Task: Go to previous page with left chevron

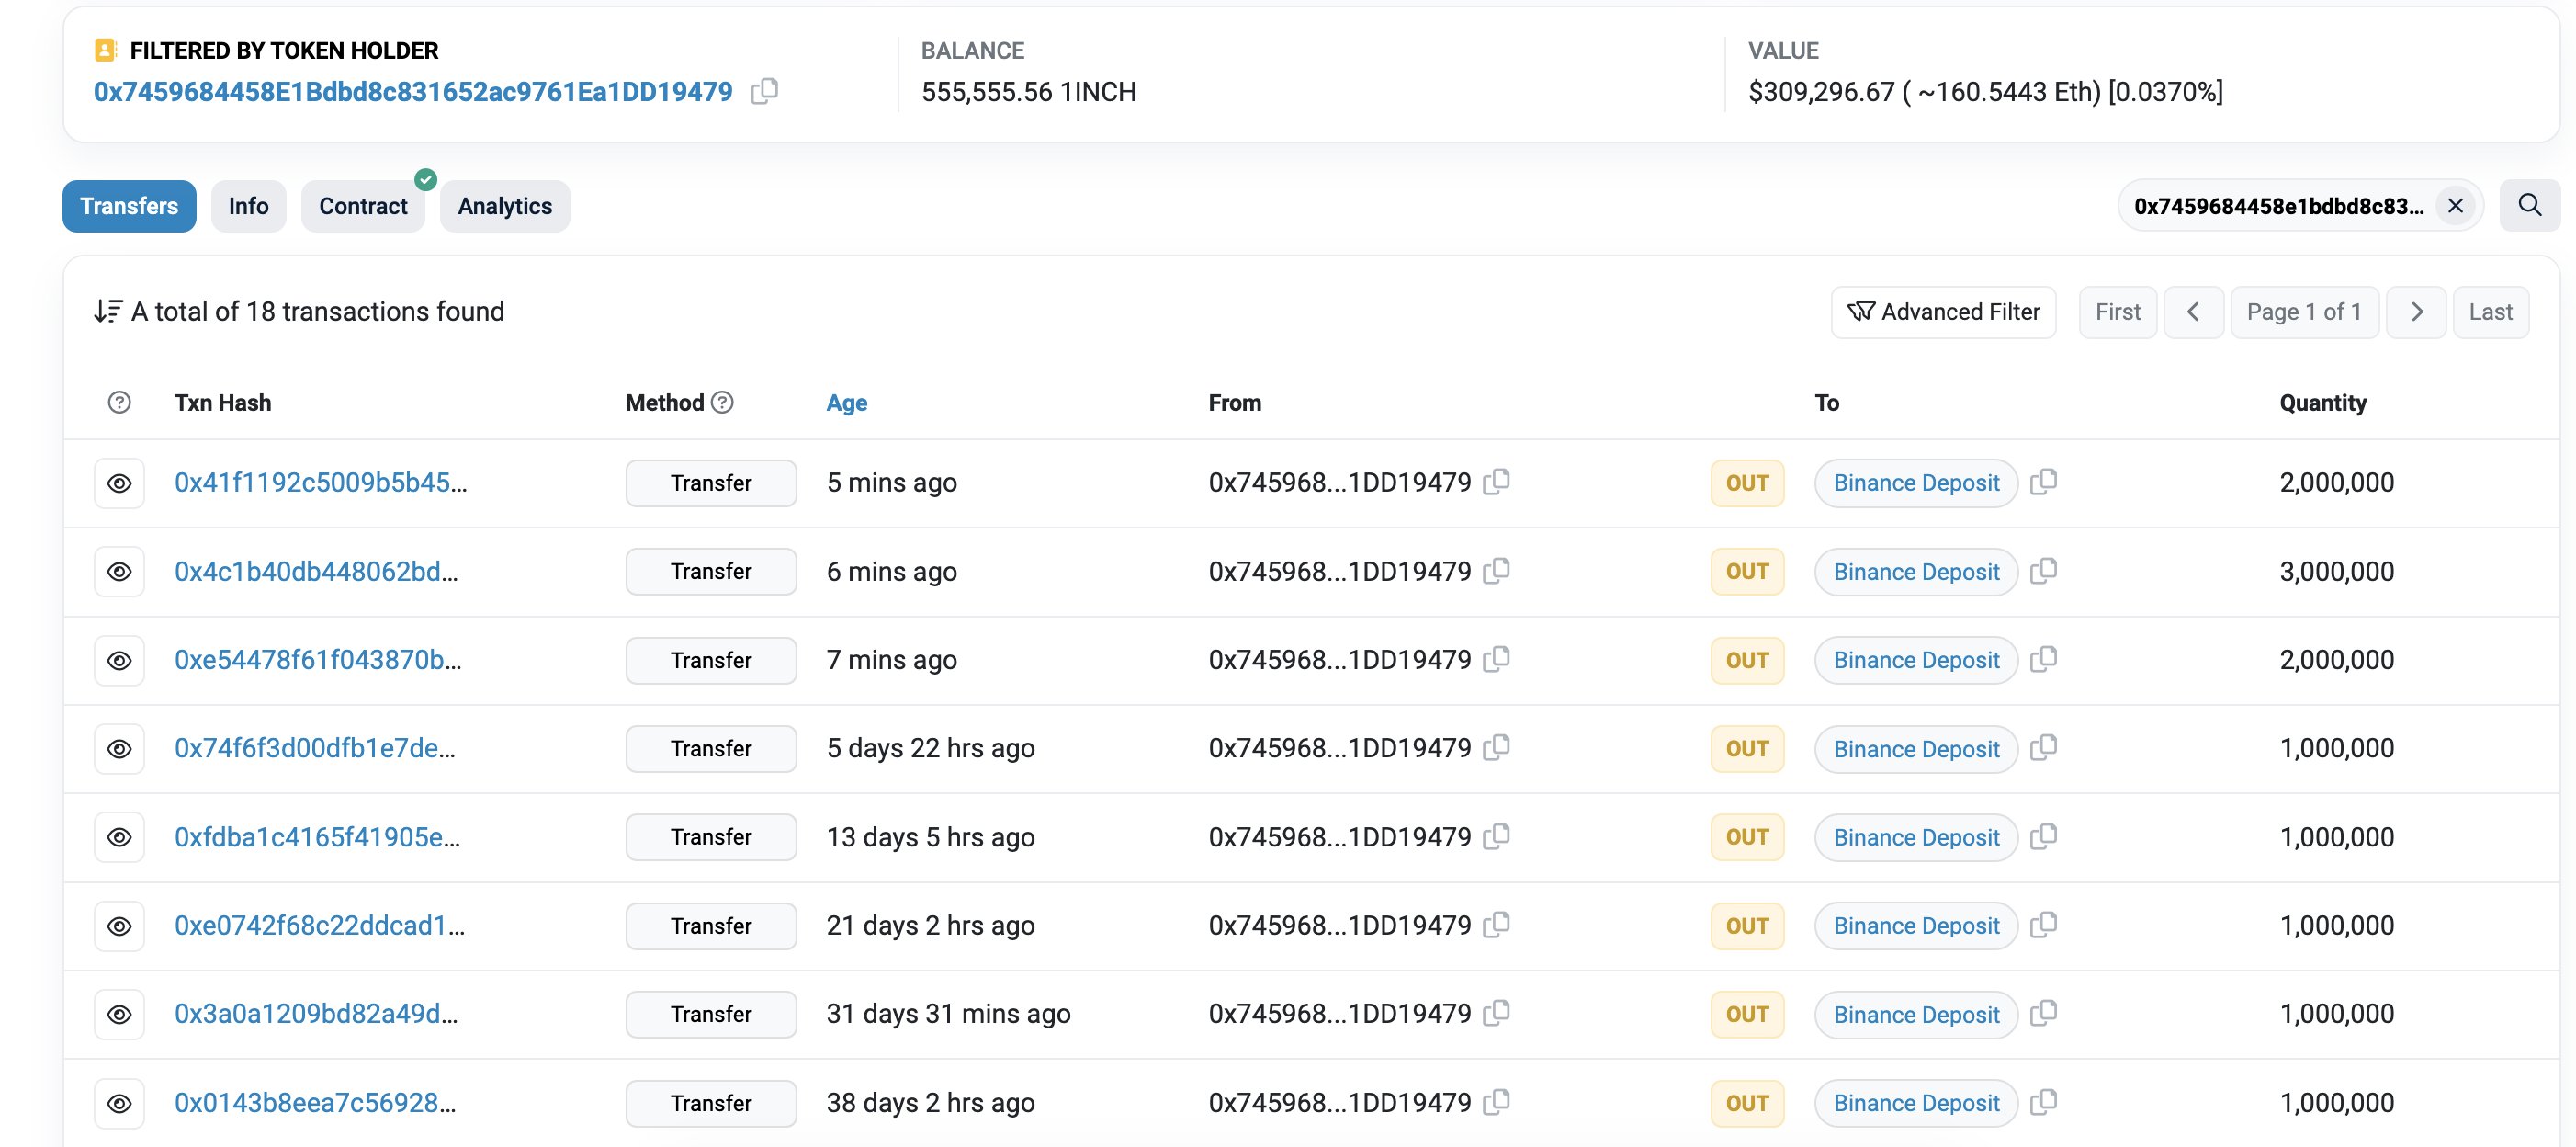Action: pyautogui.click(x=2193, y=312)
